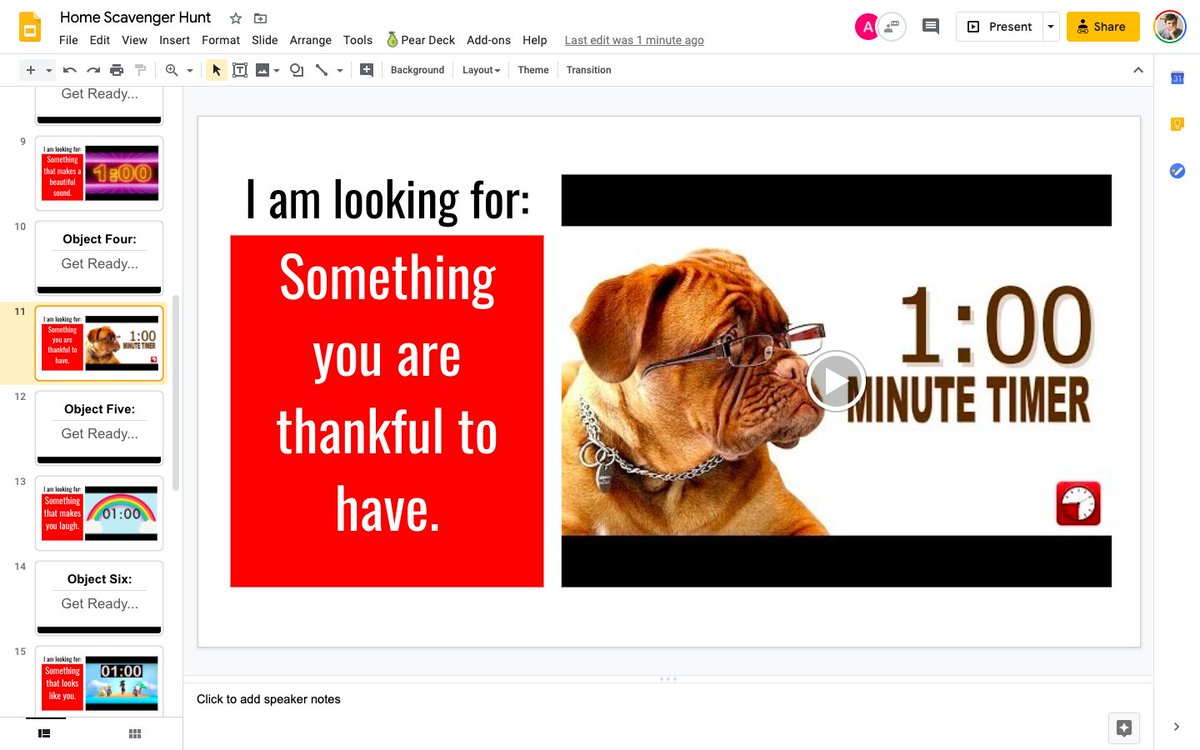This screenshot has width=1200, height=750.
Task: Open the new slide layout arrow
Action: tap(49, 70)
